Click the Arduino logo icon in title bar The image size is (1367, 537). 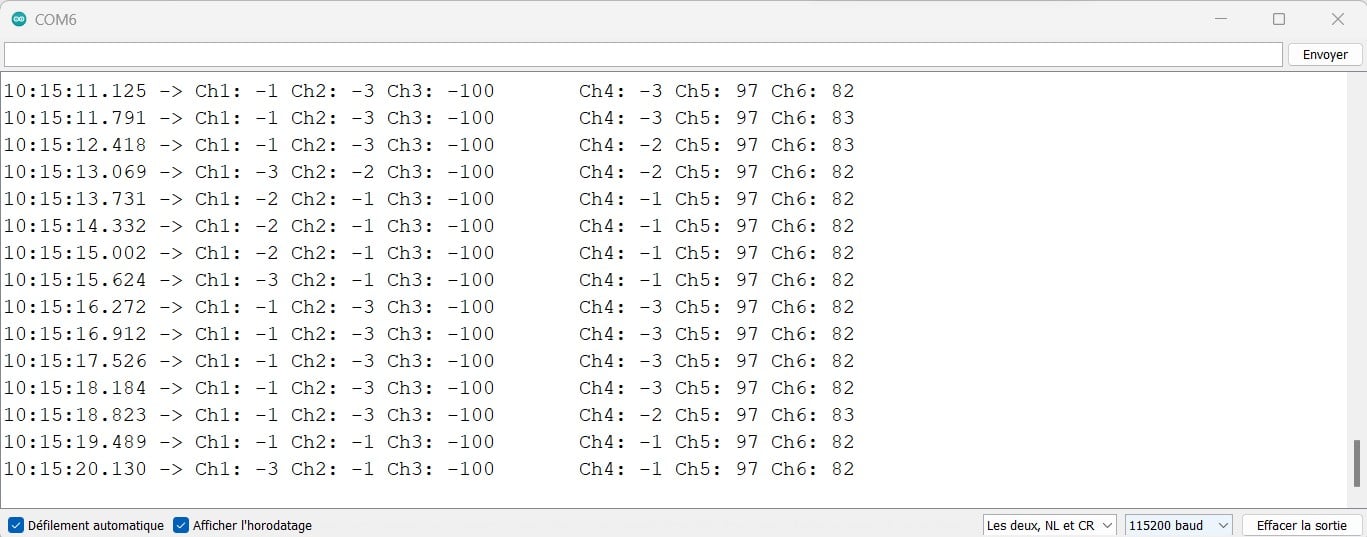[19, 19]
